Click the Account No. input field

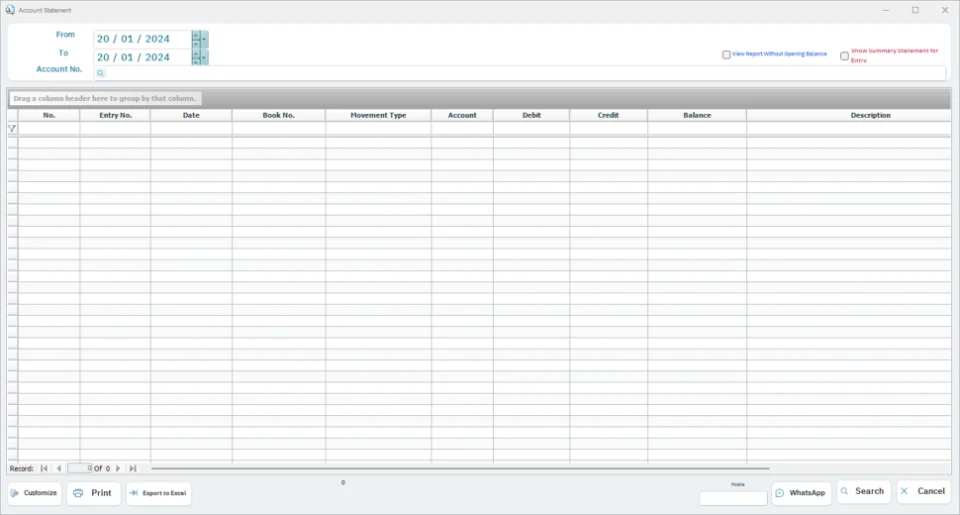[520, 73]
